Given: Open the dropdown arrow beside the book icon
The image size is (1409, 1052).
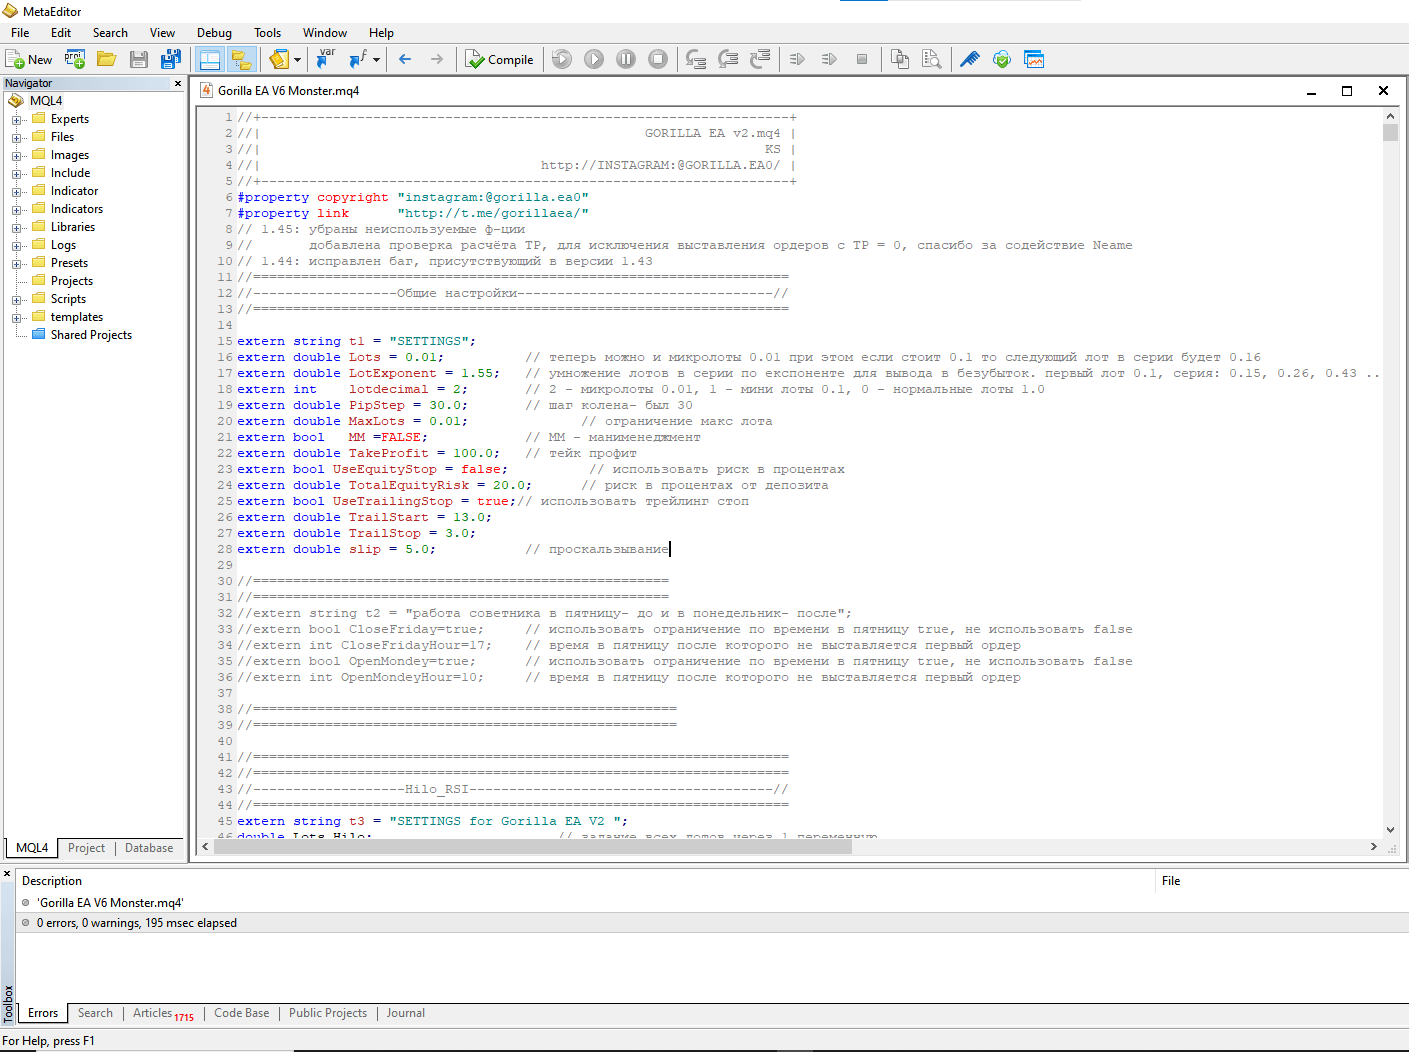Looking at the screenshot, I should (x=297, y=59).
